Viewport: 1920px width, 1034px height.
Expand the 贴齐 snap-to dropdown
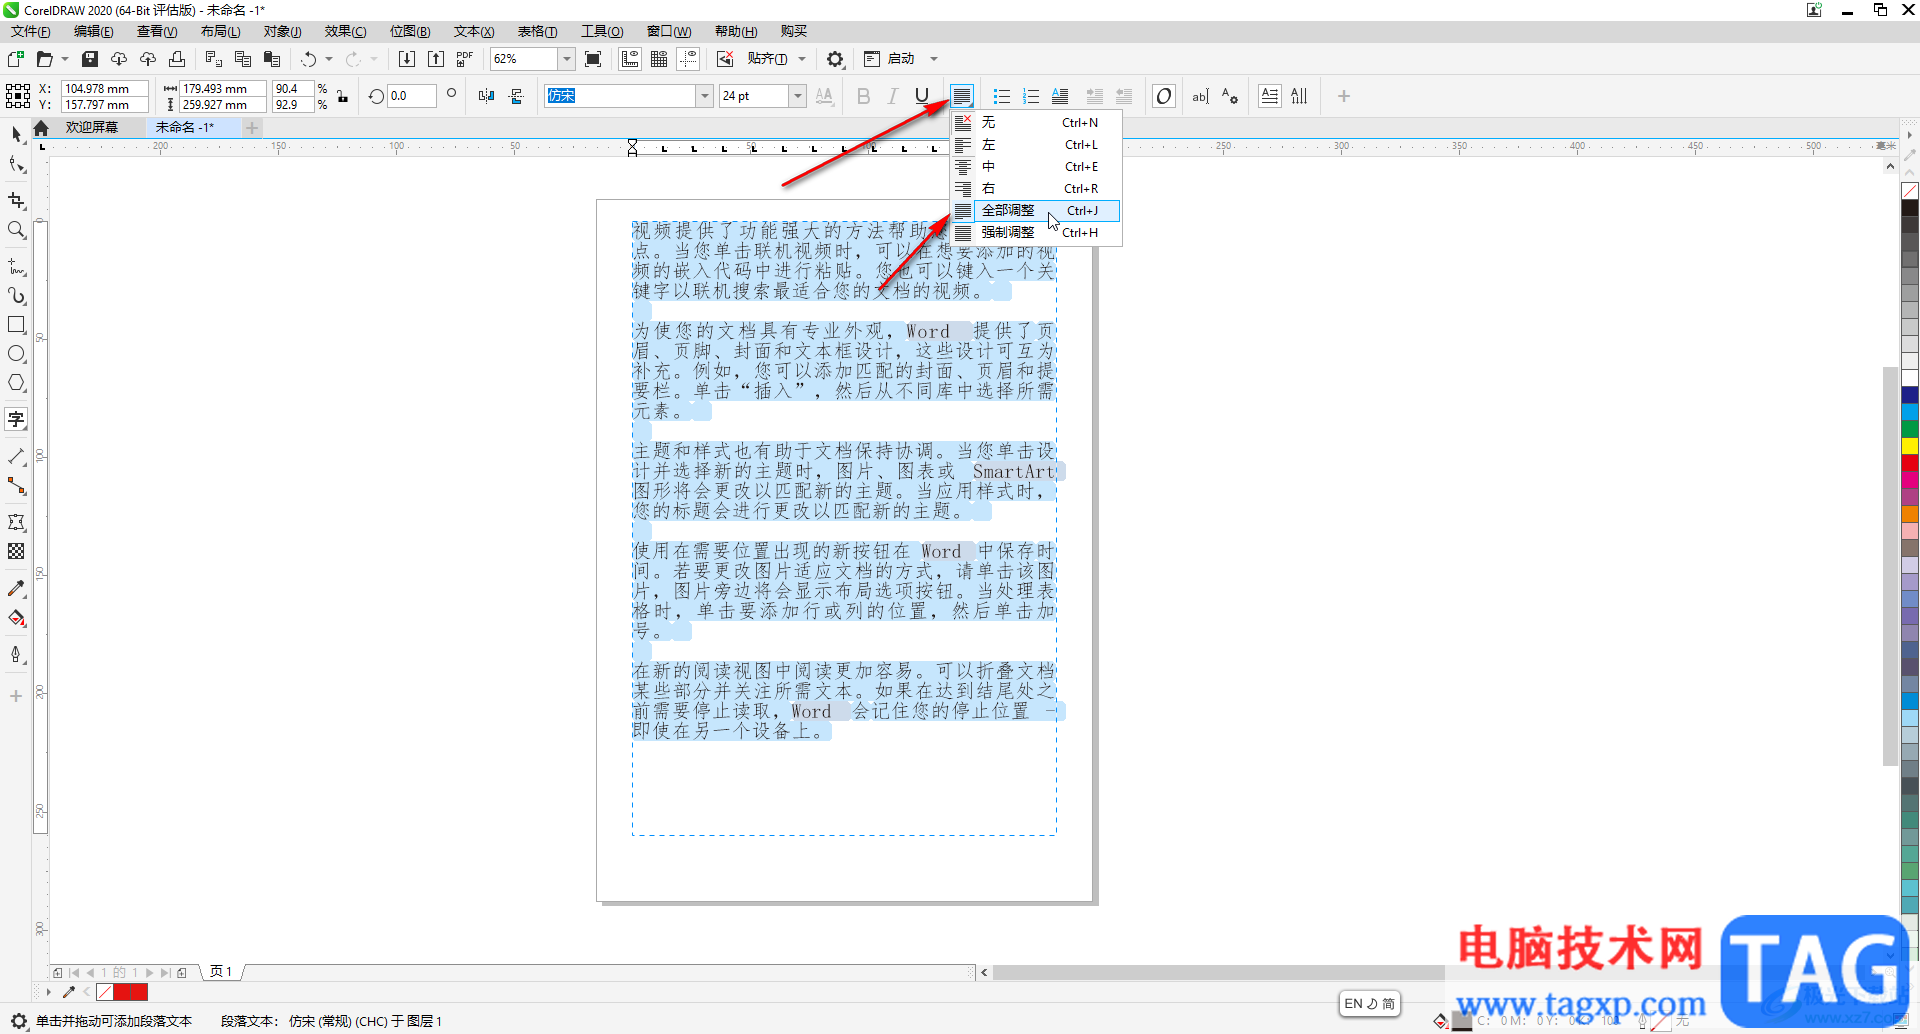coord(802,59)
